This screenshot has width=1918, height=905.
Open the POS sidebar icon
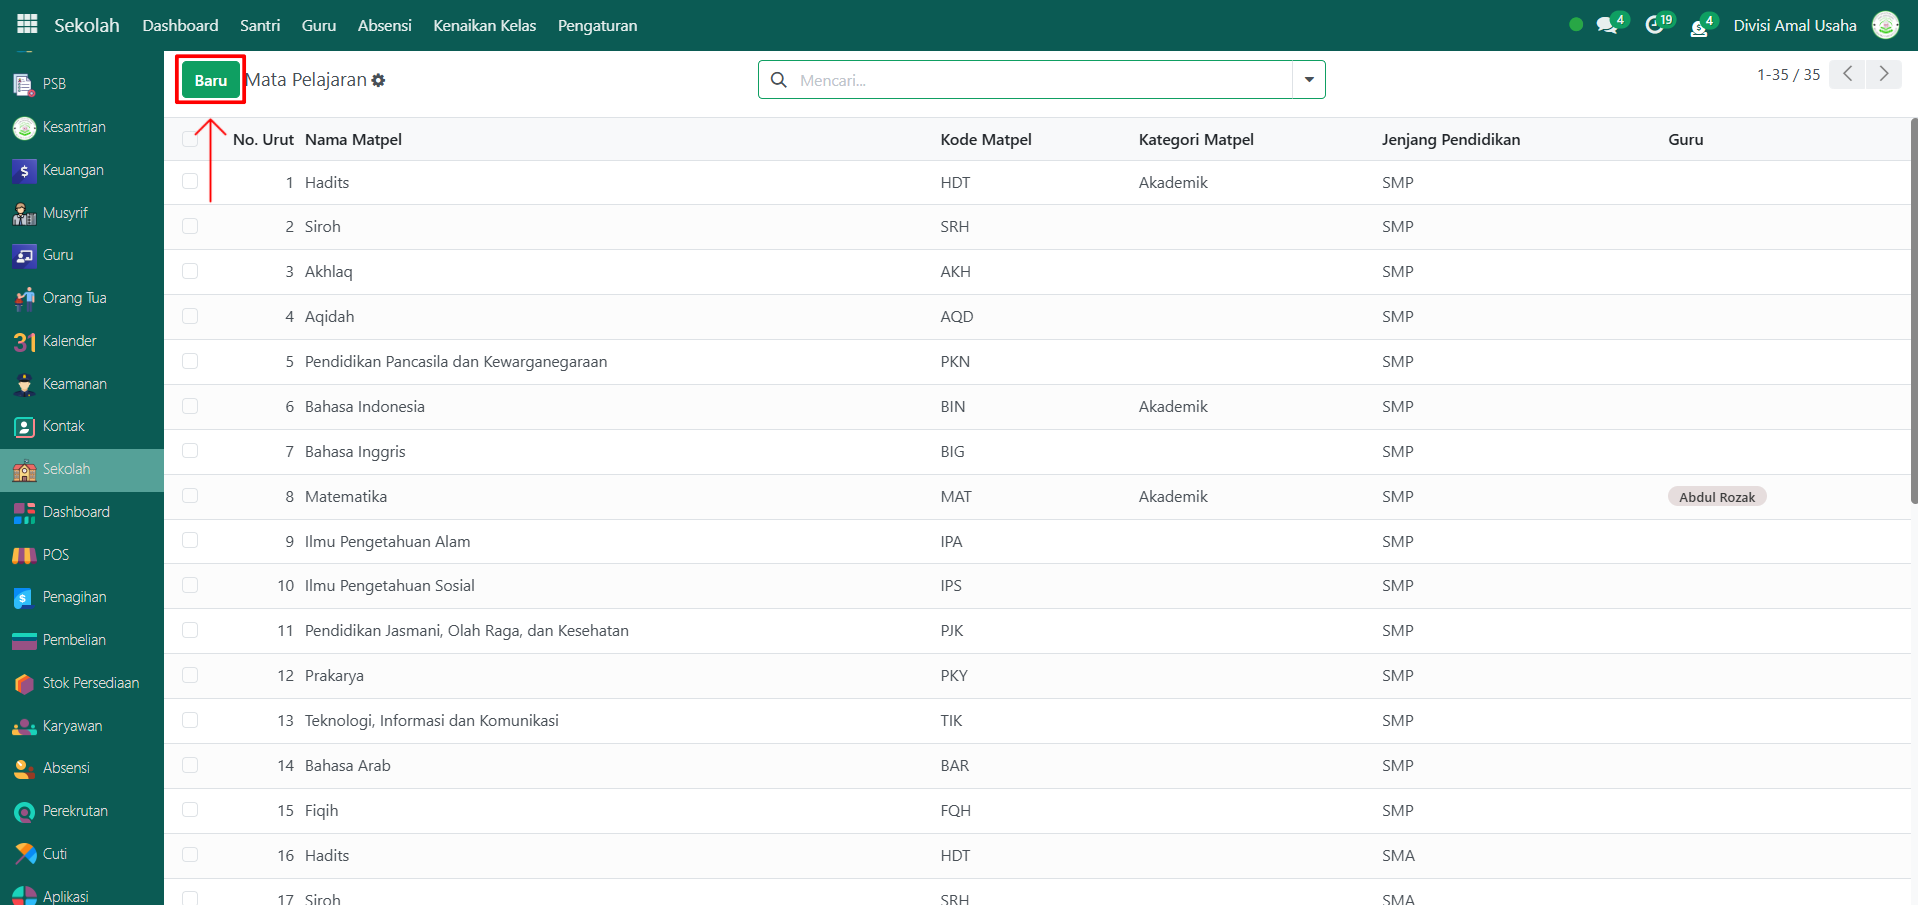pyautogui.click(x=24, y=555)
